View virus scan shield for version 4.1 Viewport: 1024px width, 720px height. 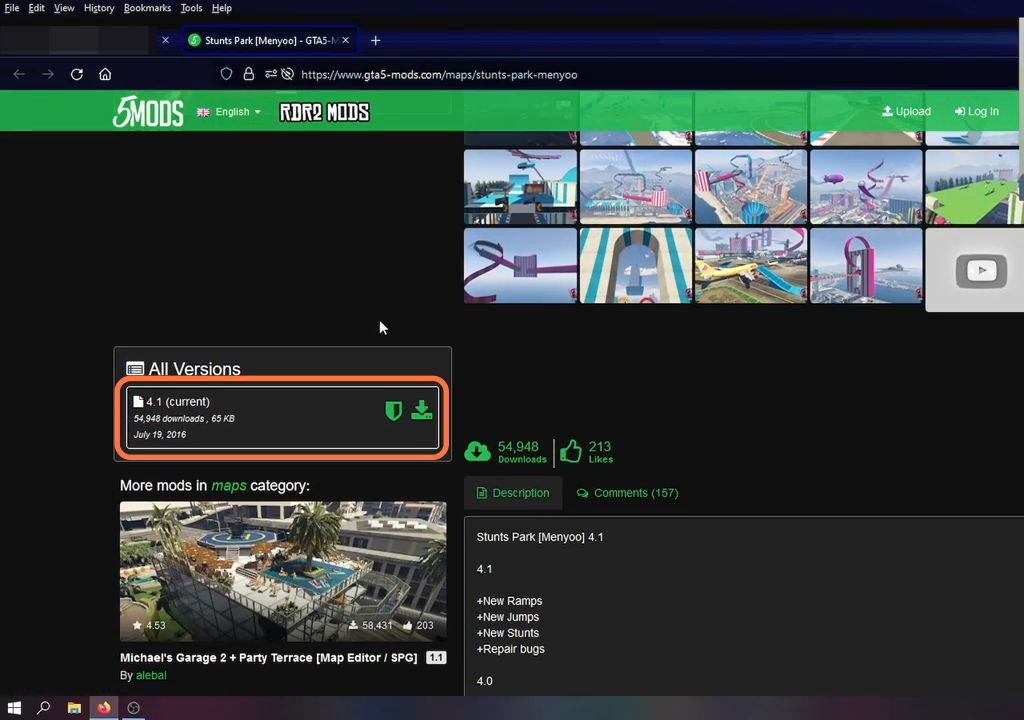tap(393, 411)
